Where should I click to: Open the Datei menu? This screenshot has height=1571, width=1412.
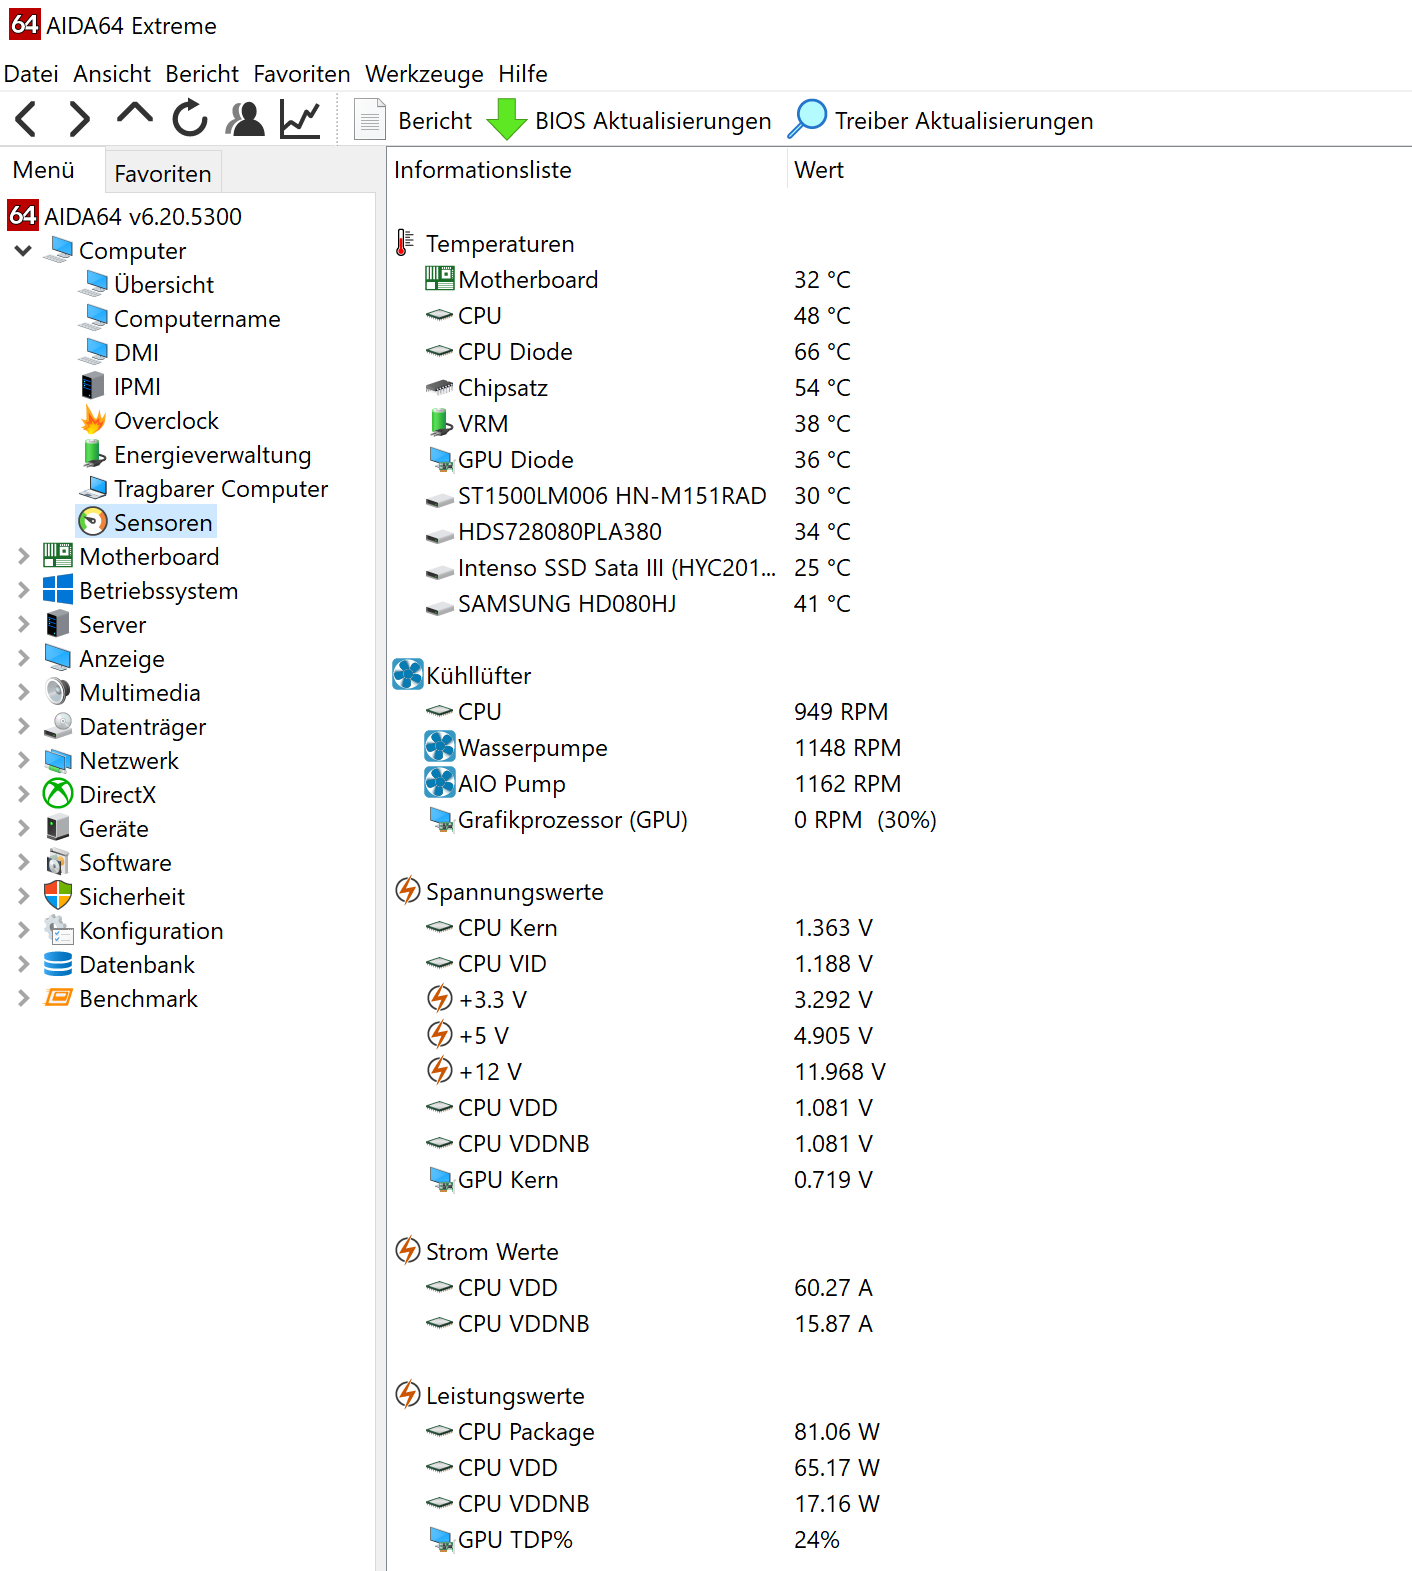31,74
